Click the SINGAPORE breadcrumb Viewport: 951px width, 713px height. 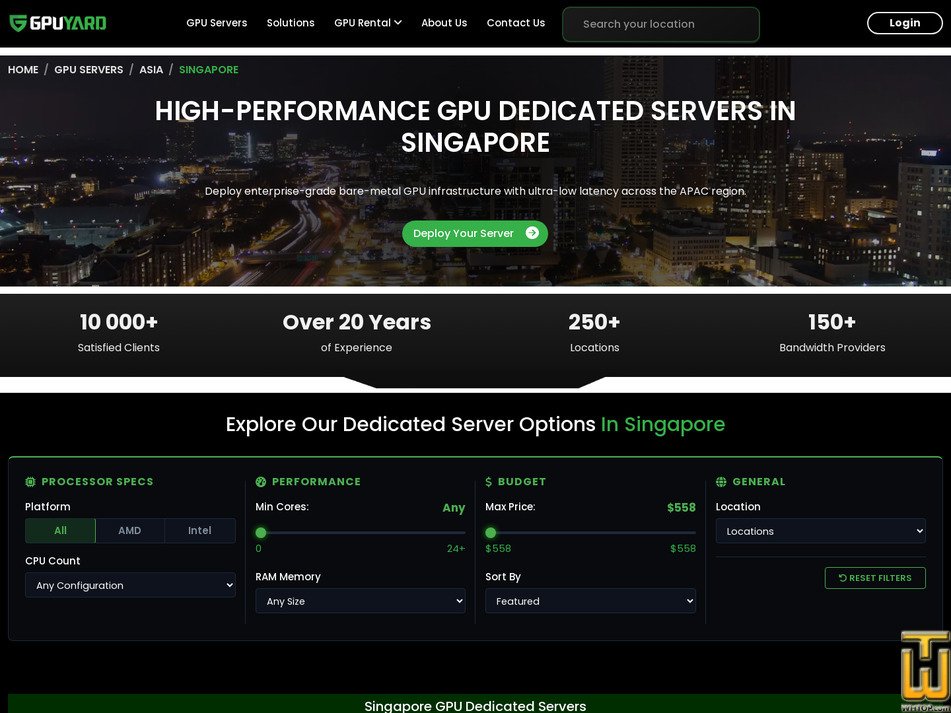tap(209, 70)
